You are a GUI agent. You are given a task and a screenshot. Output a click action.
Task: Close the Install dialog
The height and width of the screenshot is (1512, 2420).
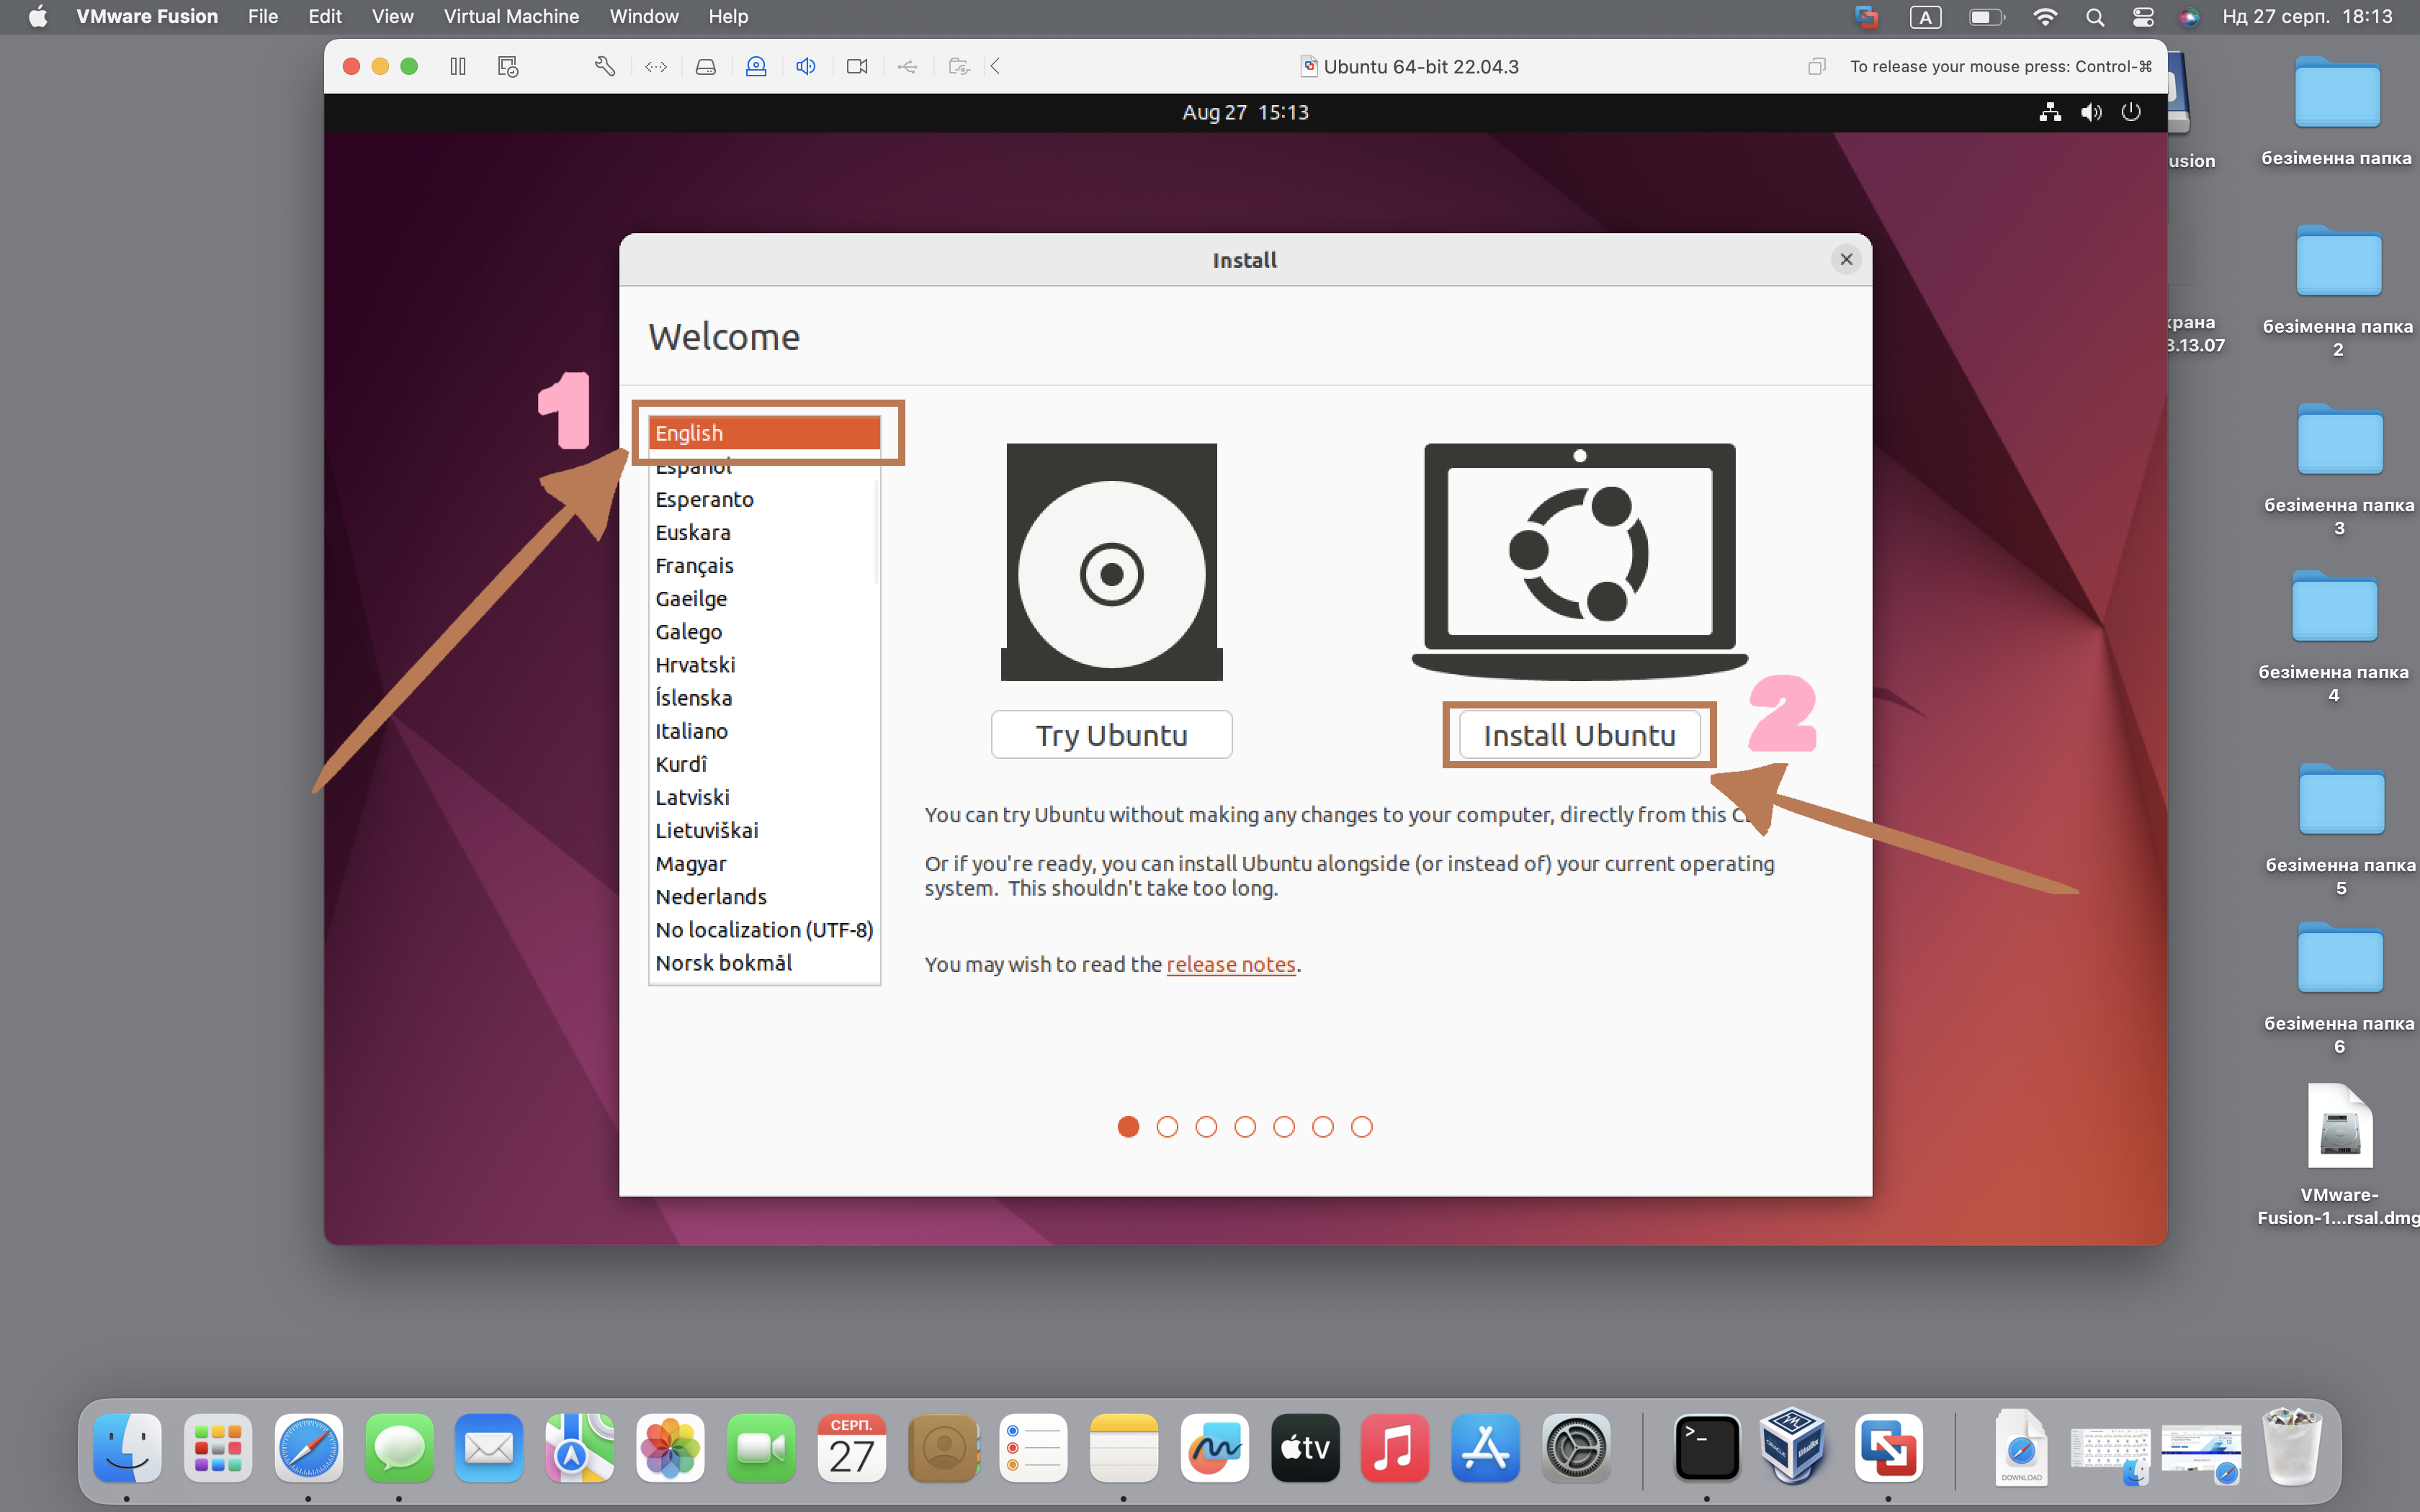coord(1846,259)
